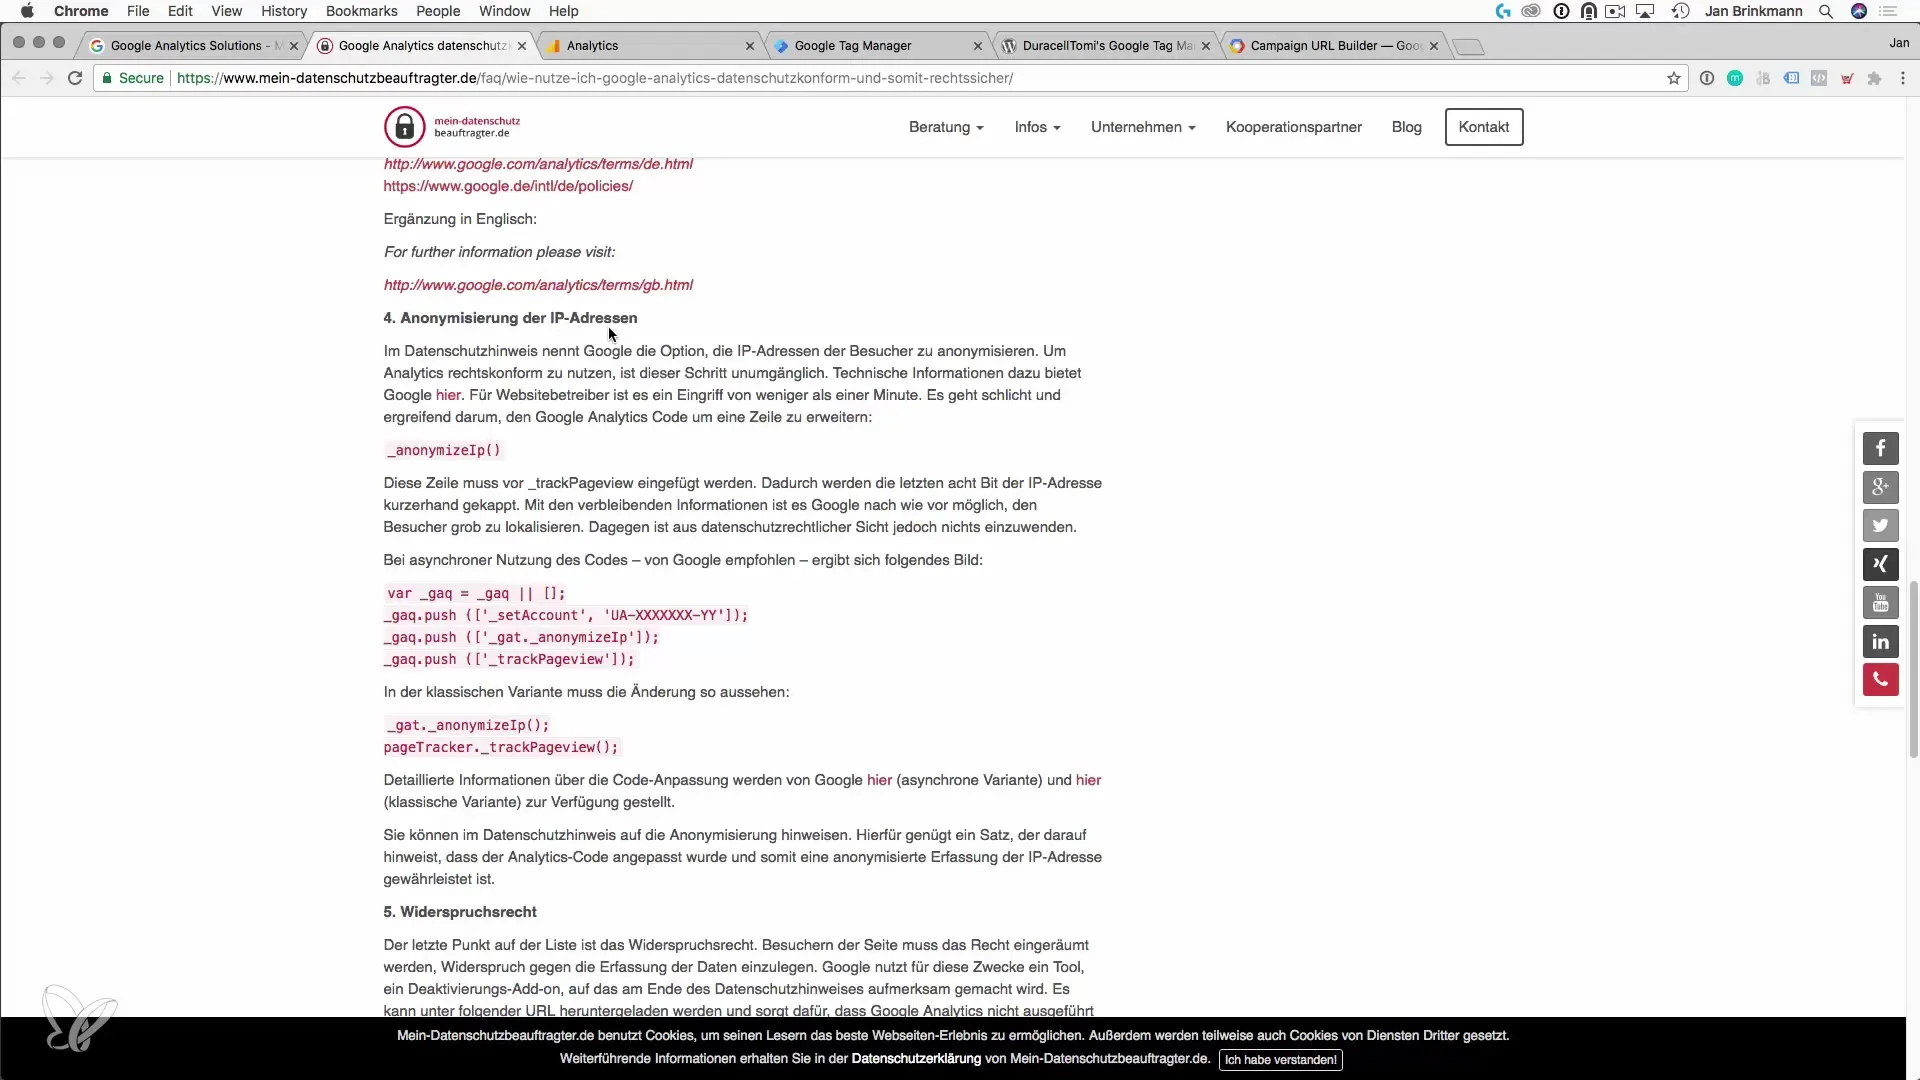Click 'hier' link for klassische Variante
Image resolution: width=1920 pixels, height=1080 pixels.
[1088, 780]
